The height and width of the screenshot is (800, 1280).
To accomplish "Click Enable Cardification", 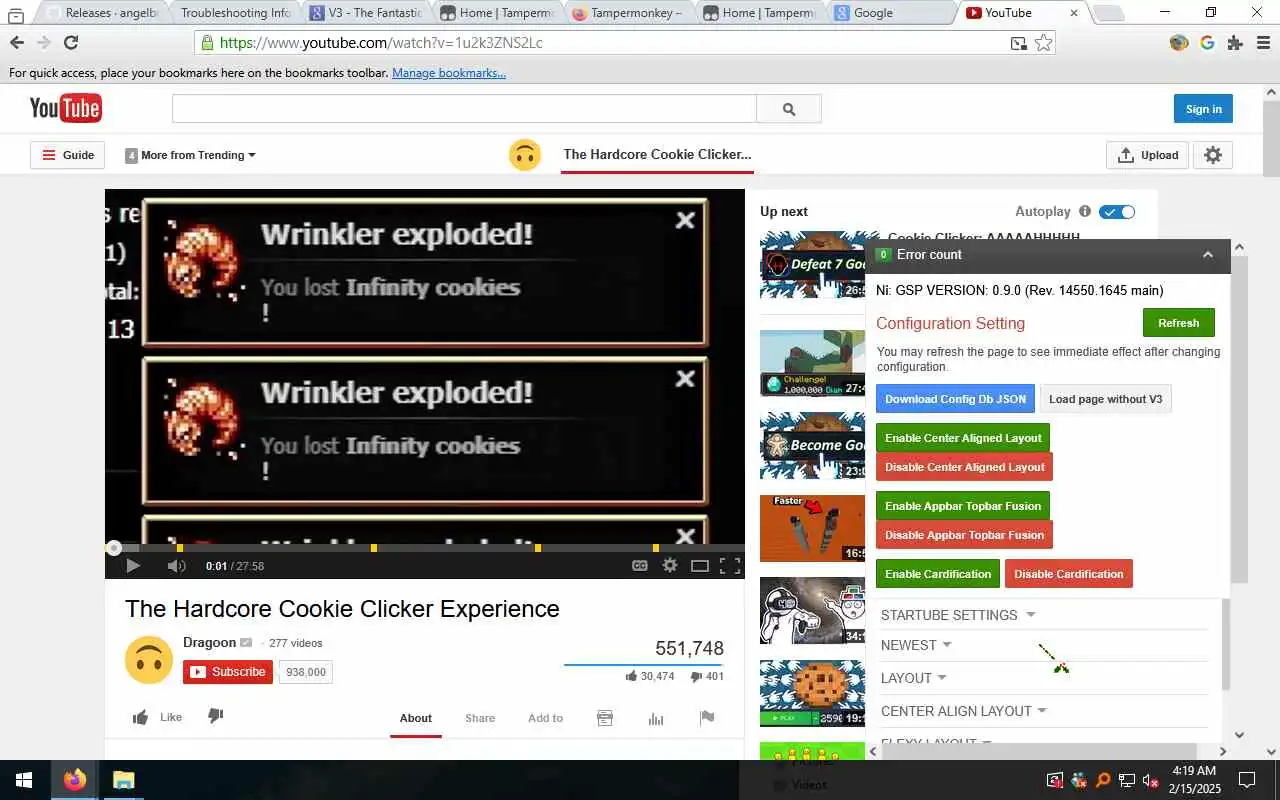I will tap(938, 574).
